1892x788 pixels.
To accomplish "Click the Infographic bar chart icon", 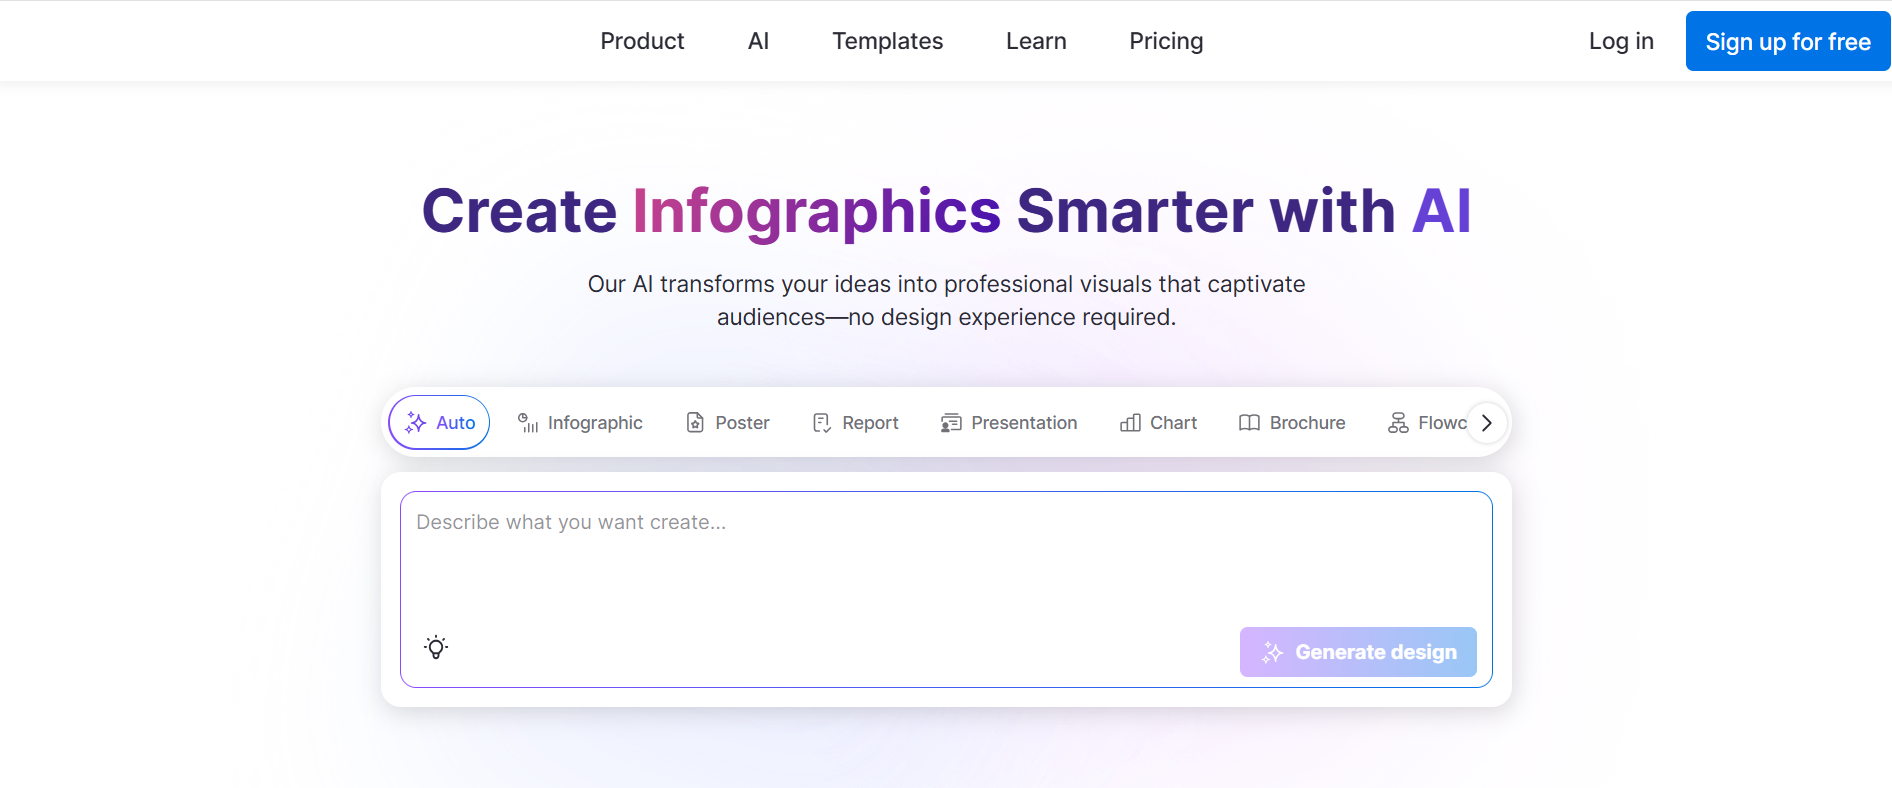I will click(528, 423).
